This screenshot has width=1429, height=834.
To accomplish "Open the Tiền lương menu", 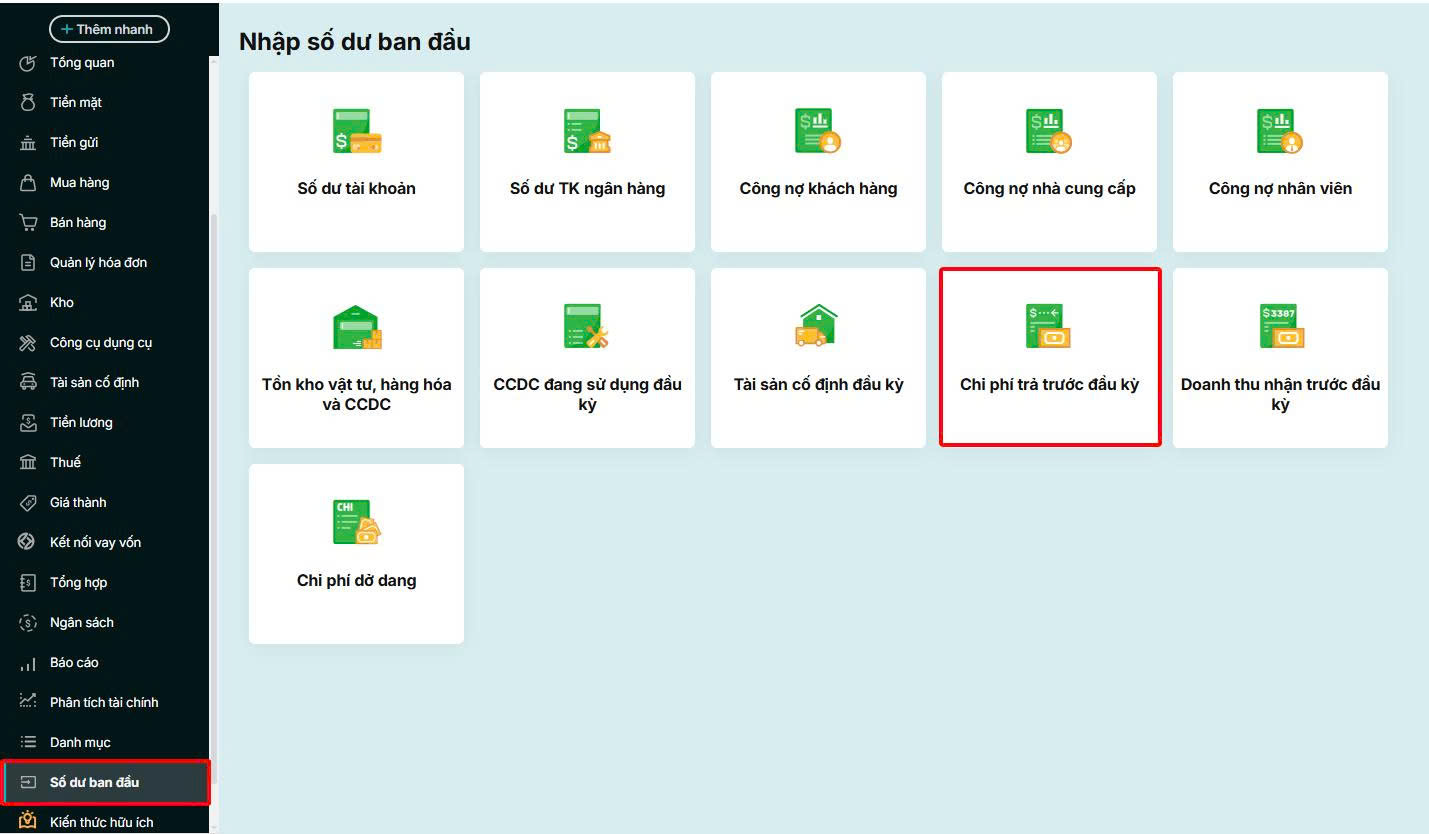I will (81, 423).
